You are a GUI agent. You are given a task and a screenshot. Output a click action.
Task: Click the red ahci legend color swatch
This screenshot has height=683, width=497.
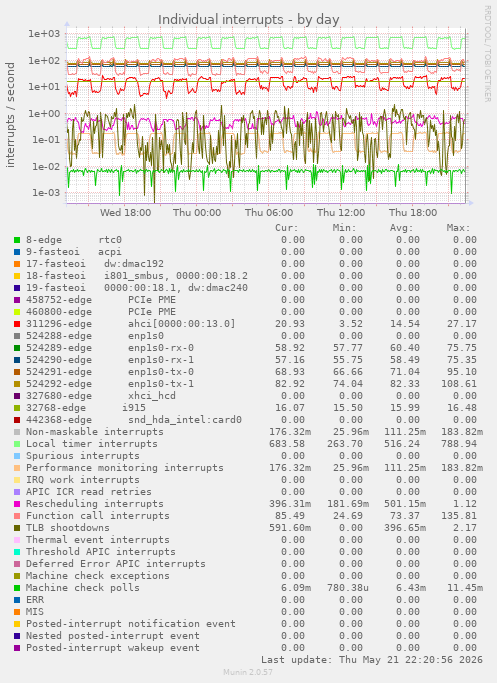[17, 324]
